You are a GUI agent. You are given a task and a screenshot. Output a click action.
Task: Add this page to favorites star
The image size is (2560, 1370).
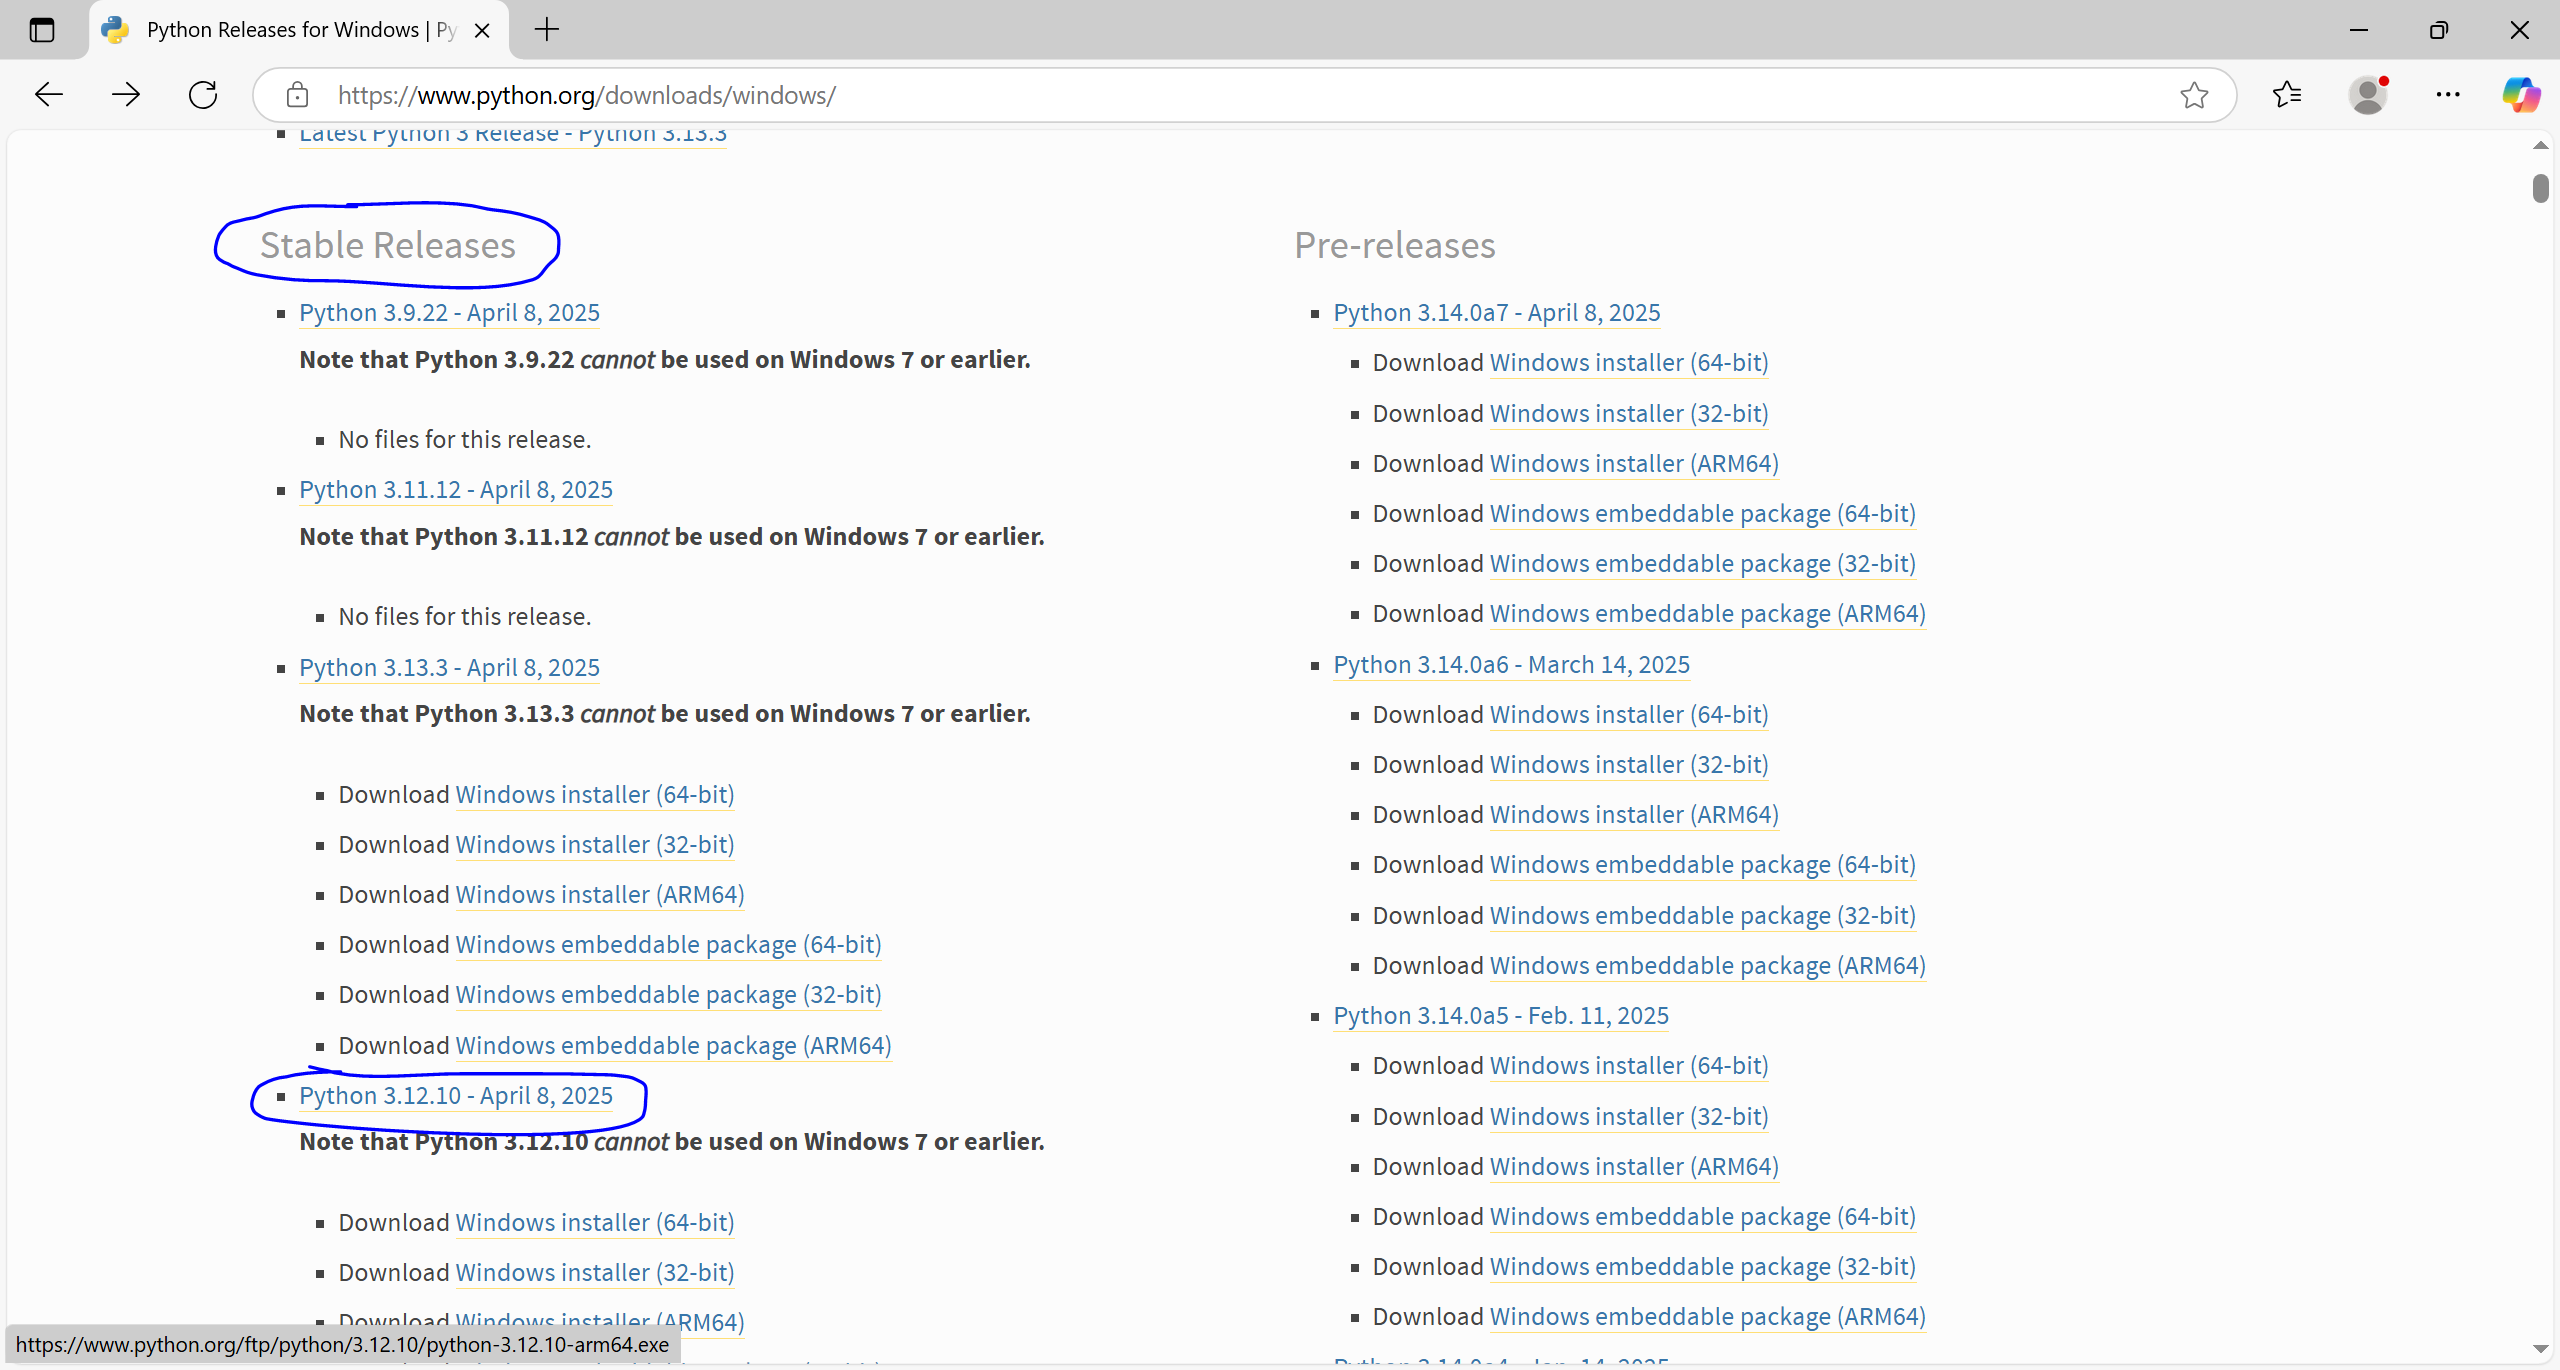[2194, 95]
